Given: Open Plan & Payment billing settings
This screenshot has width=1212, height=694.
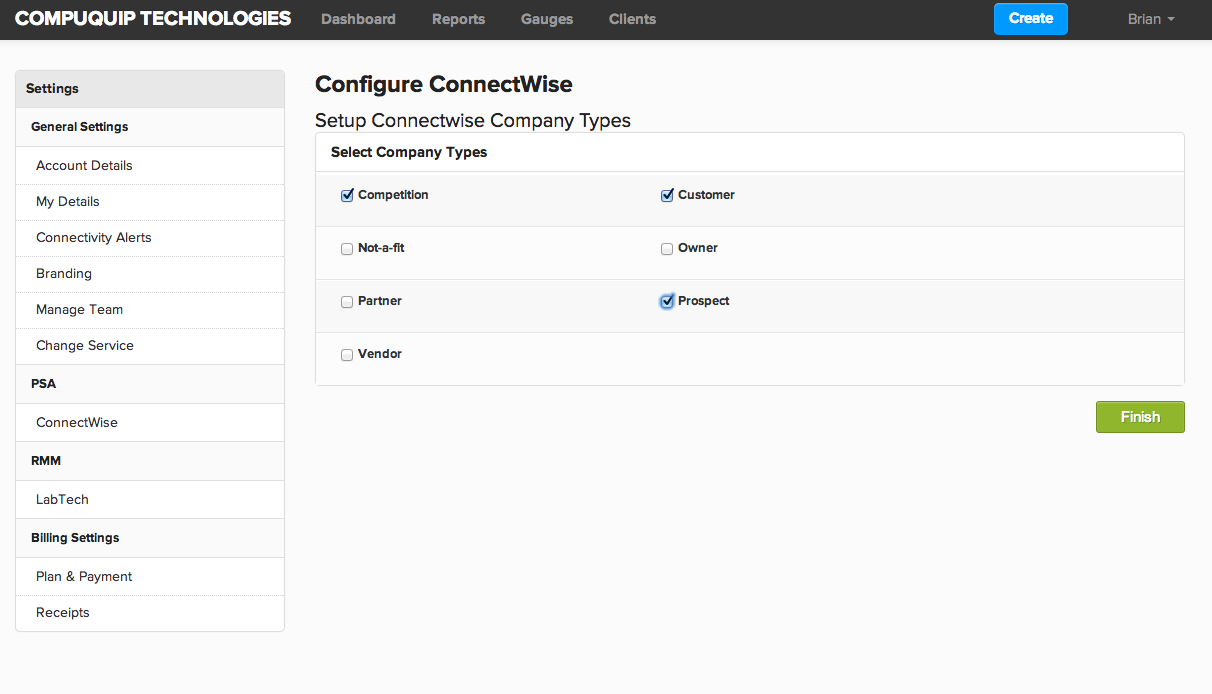Looking at the screenshot, I should click(84, 577).
